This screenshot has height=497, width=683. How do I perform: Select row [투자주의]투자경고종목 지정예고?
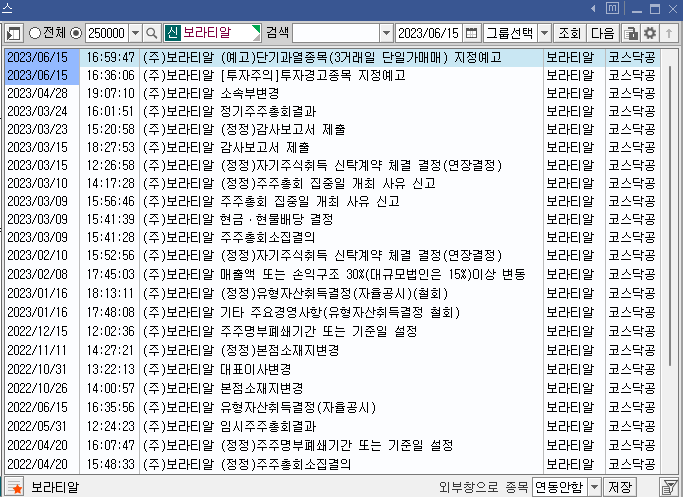click(x=333, y=75)
